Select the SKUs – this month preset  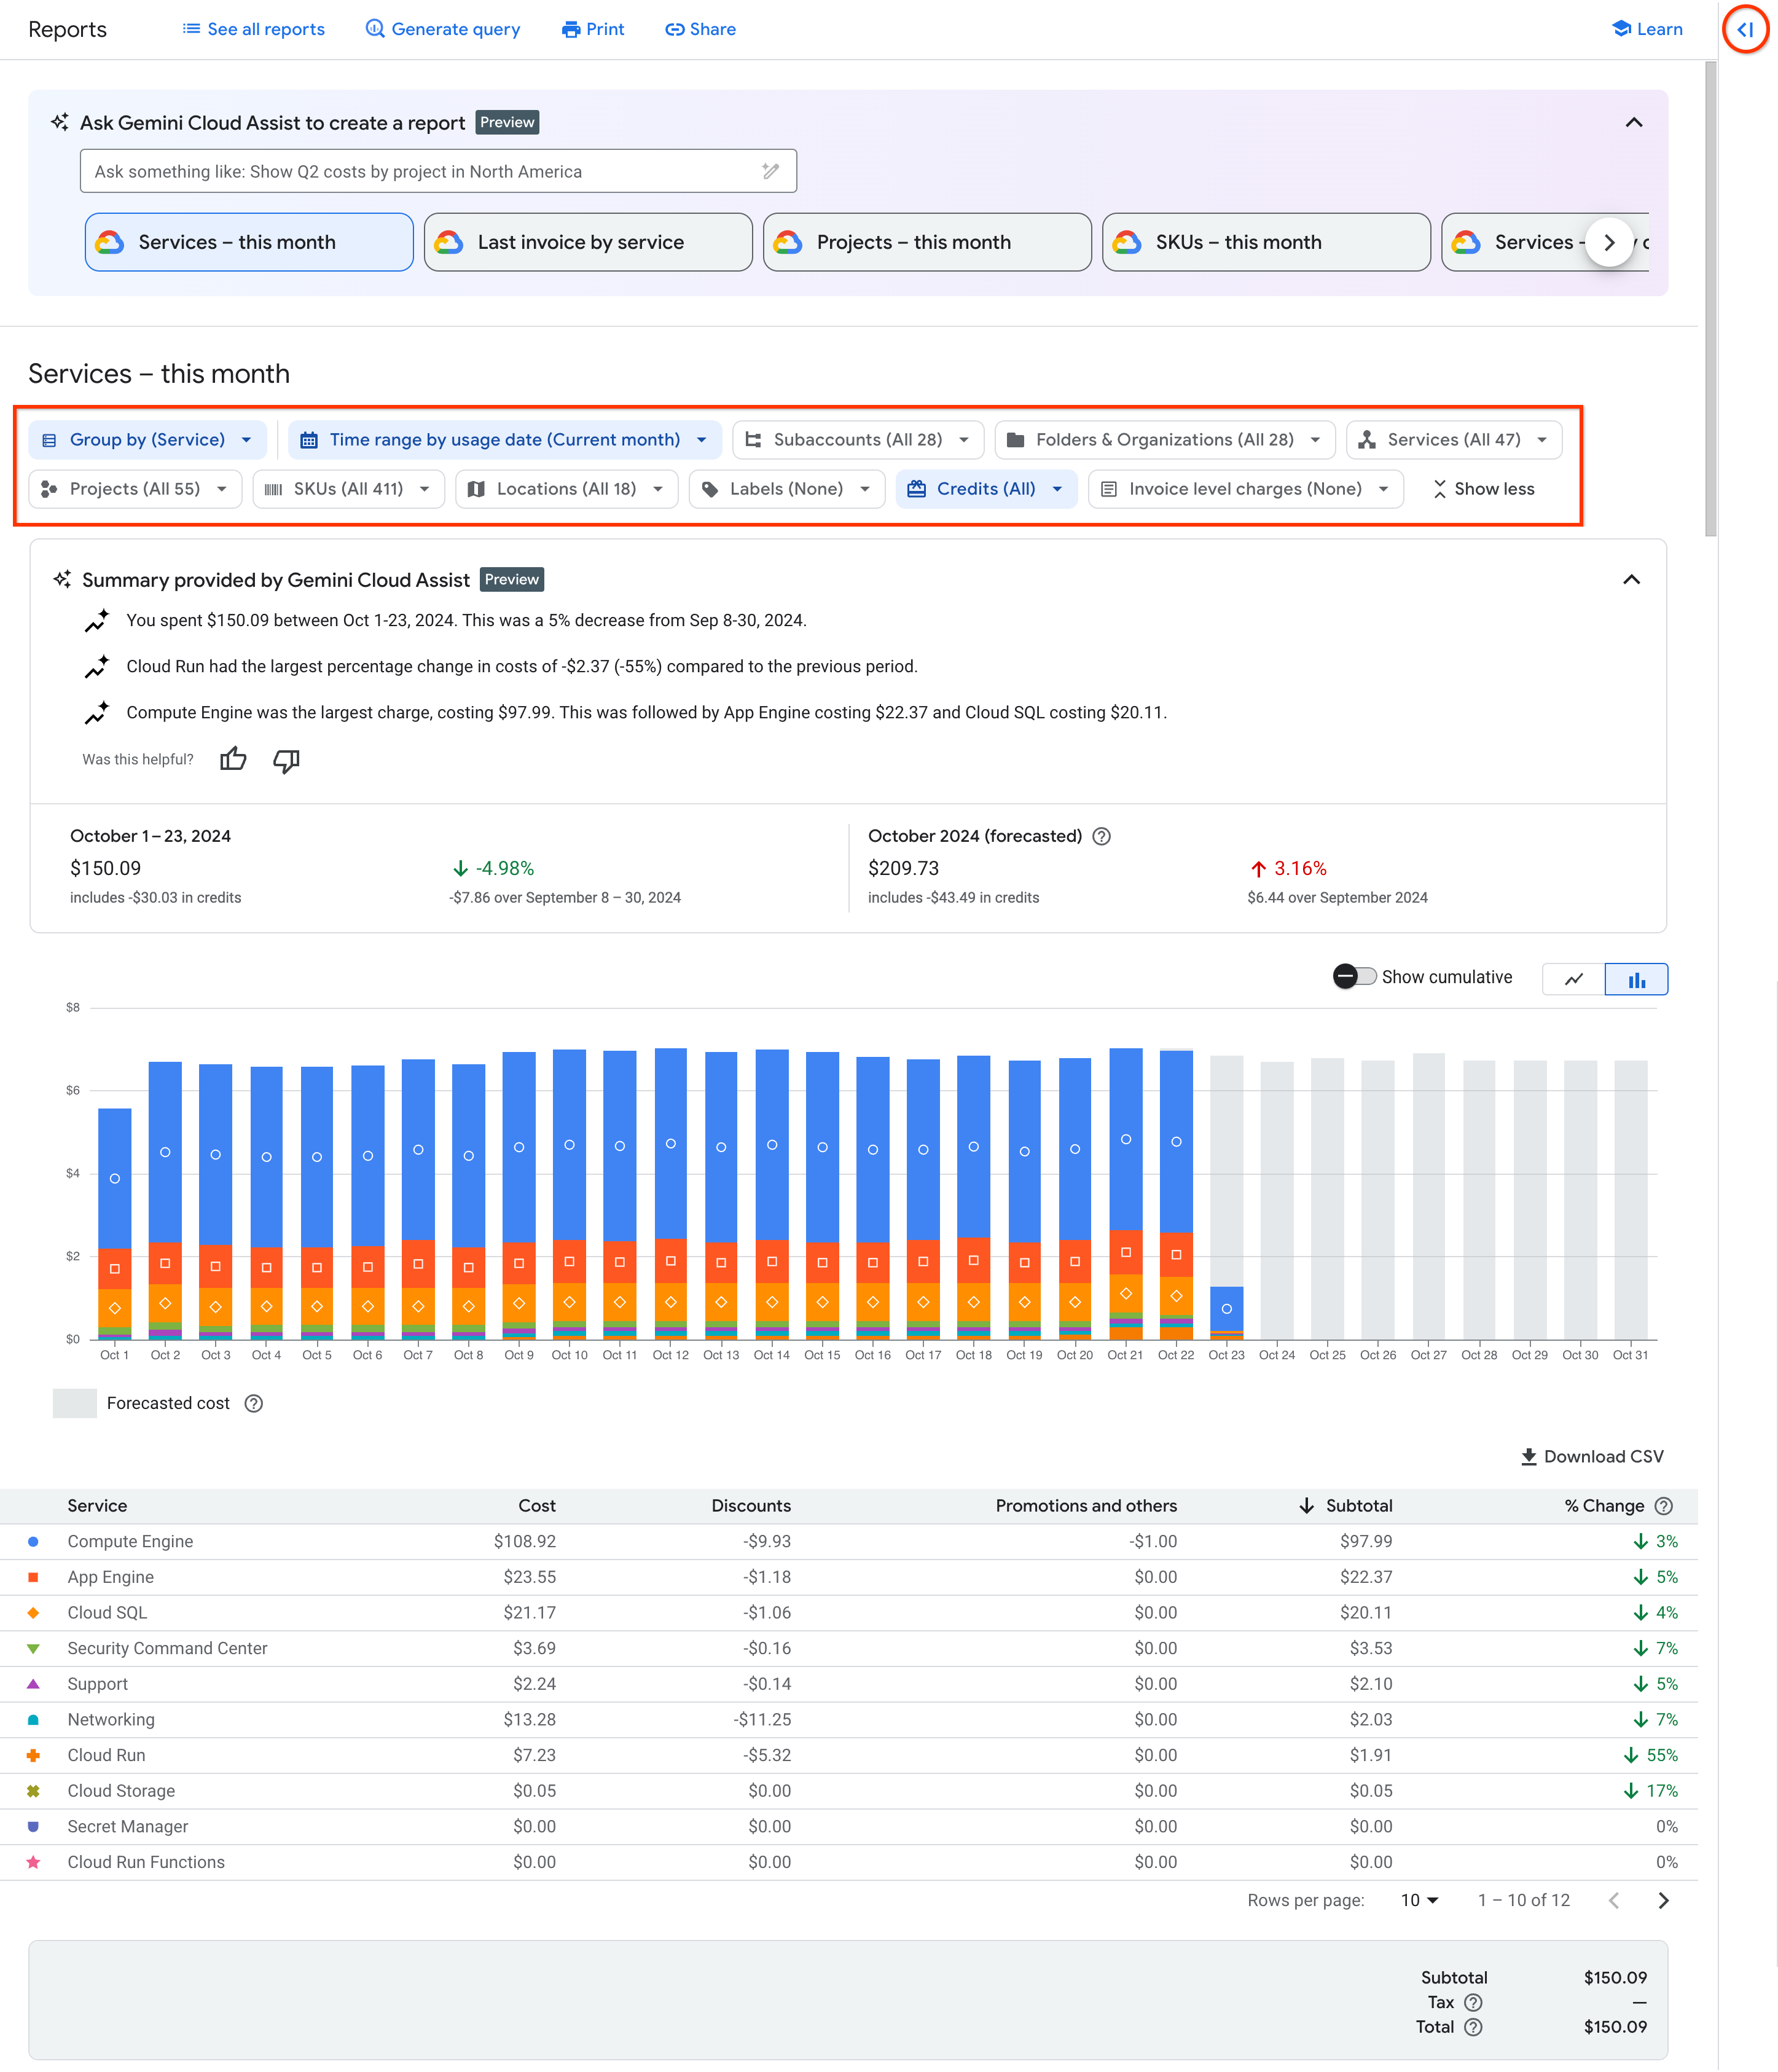[1266, 242]
